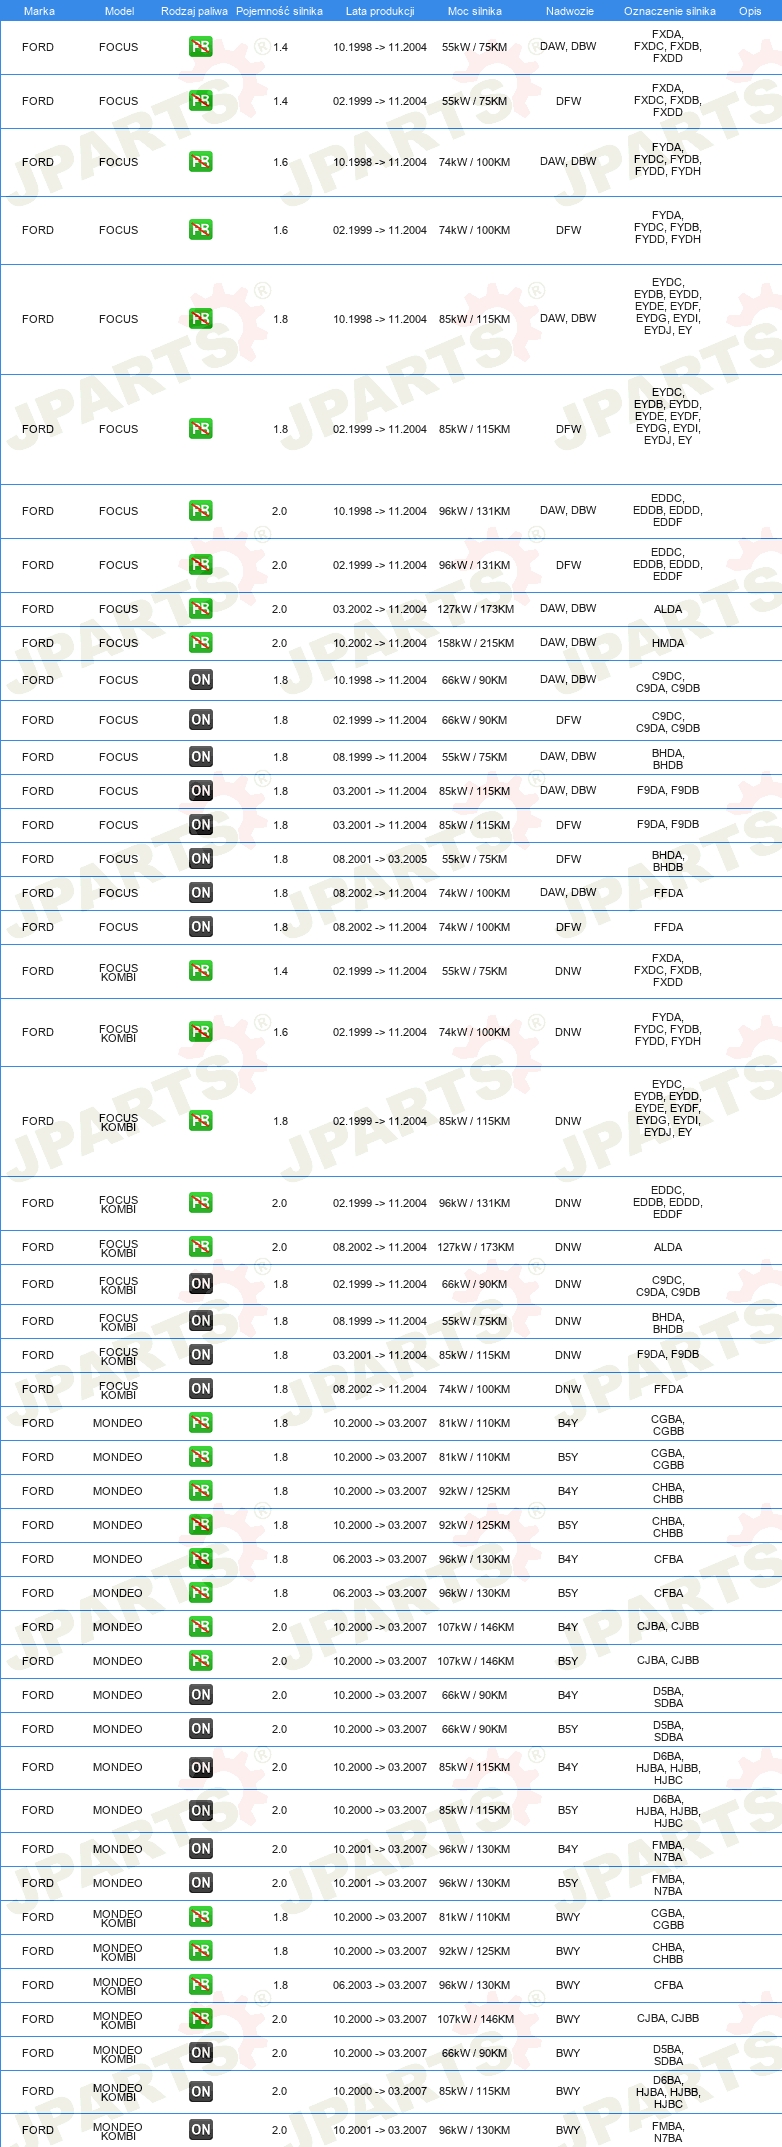Click petrol icon in Focus 2.0 96kW DAW, DBW row
This screenshot has height=2147, width=782.
pos(201,511)
